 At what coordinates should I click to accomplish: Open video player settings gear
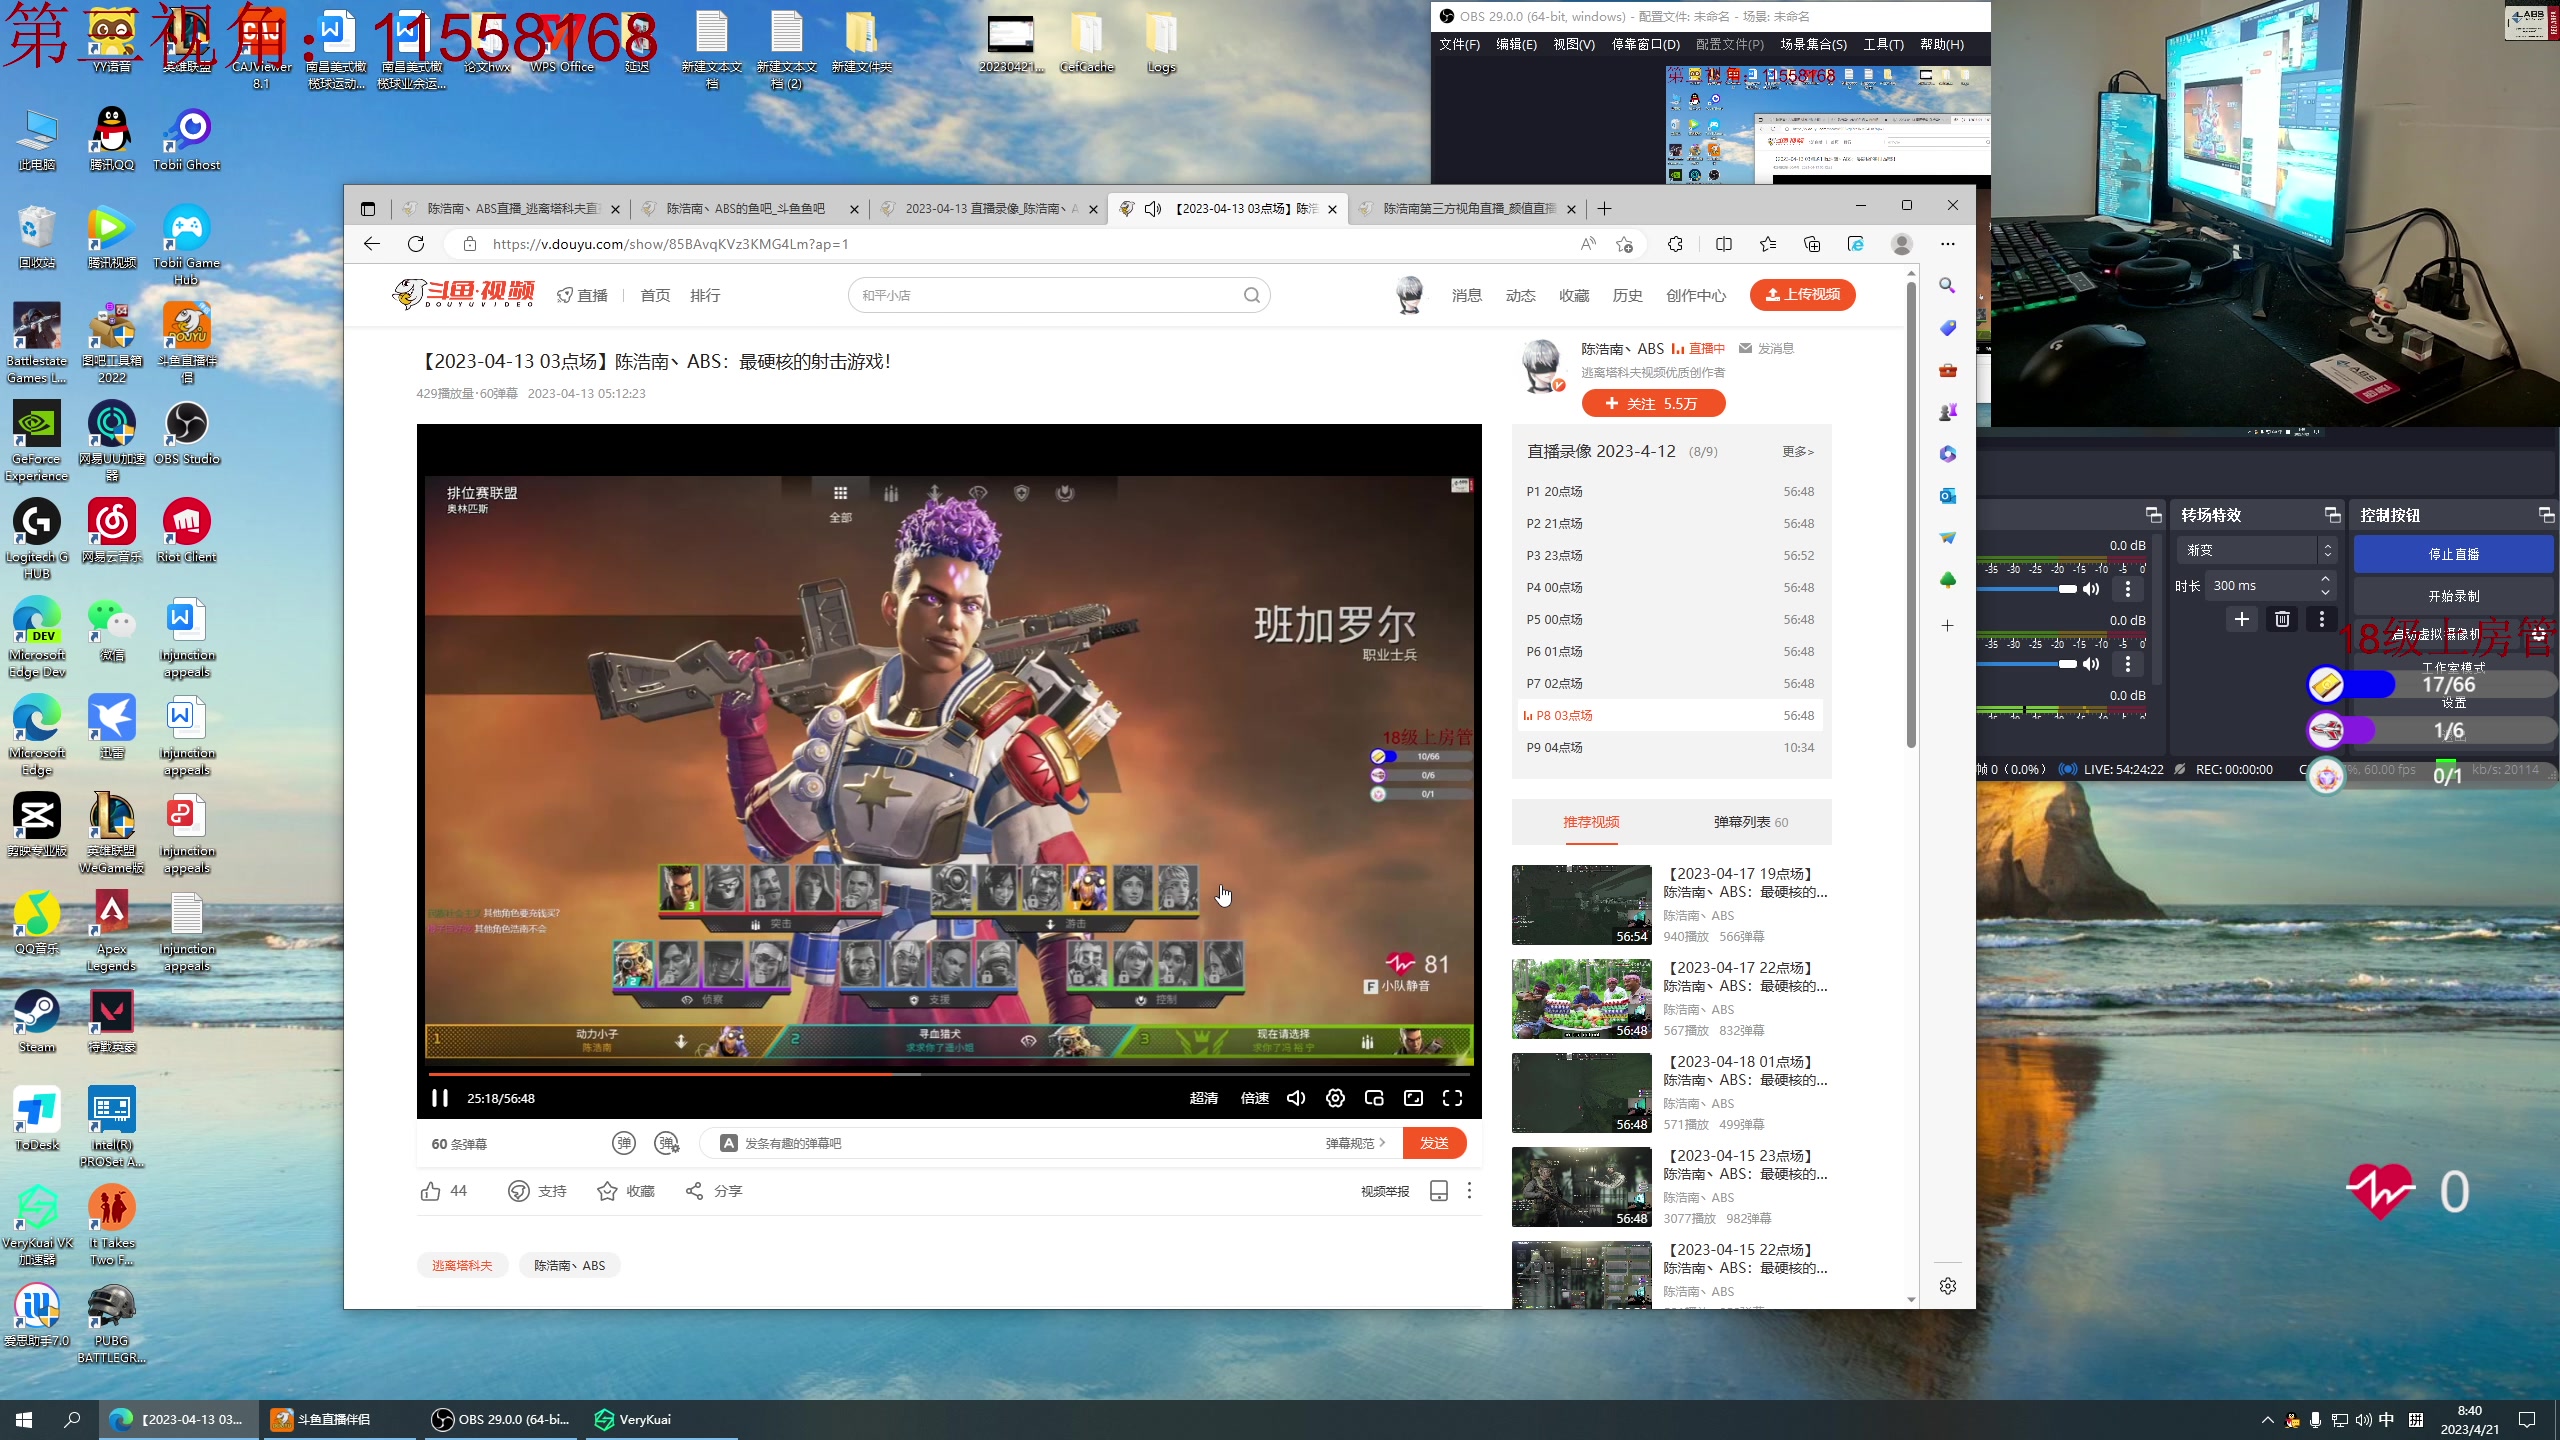(1335, 1098)
